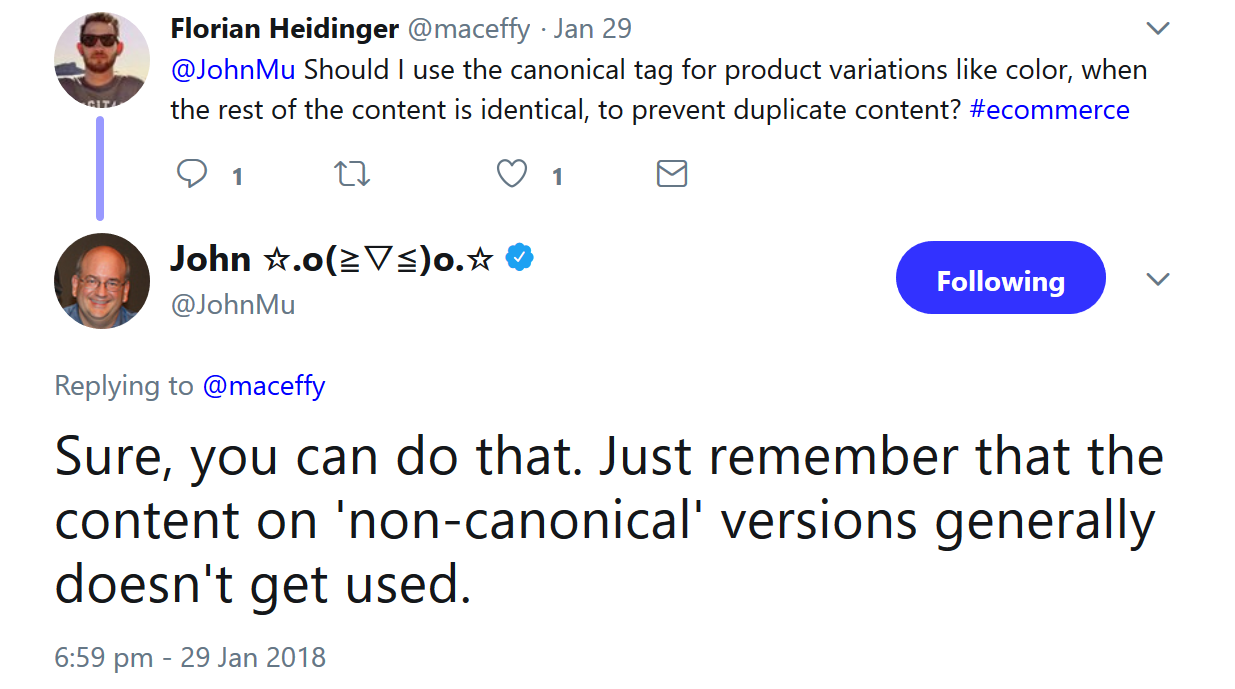Screen dimensions: 1235x689
Task: Open the @JohnMu mention link
Action: pyautogui.click(x=230, y=69)
